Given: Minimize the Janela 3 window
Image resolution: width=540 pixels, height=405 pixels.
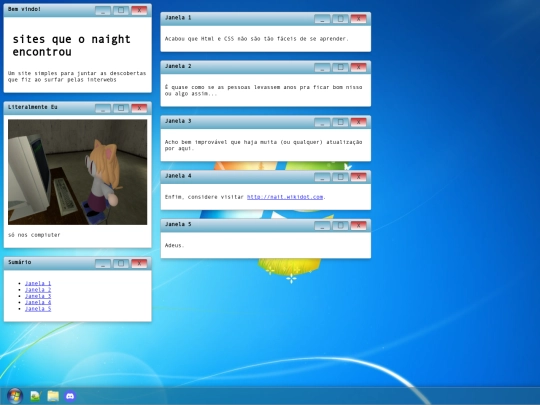Looking at the screenshot, I should coord(322,122).
